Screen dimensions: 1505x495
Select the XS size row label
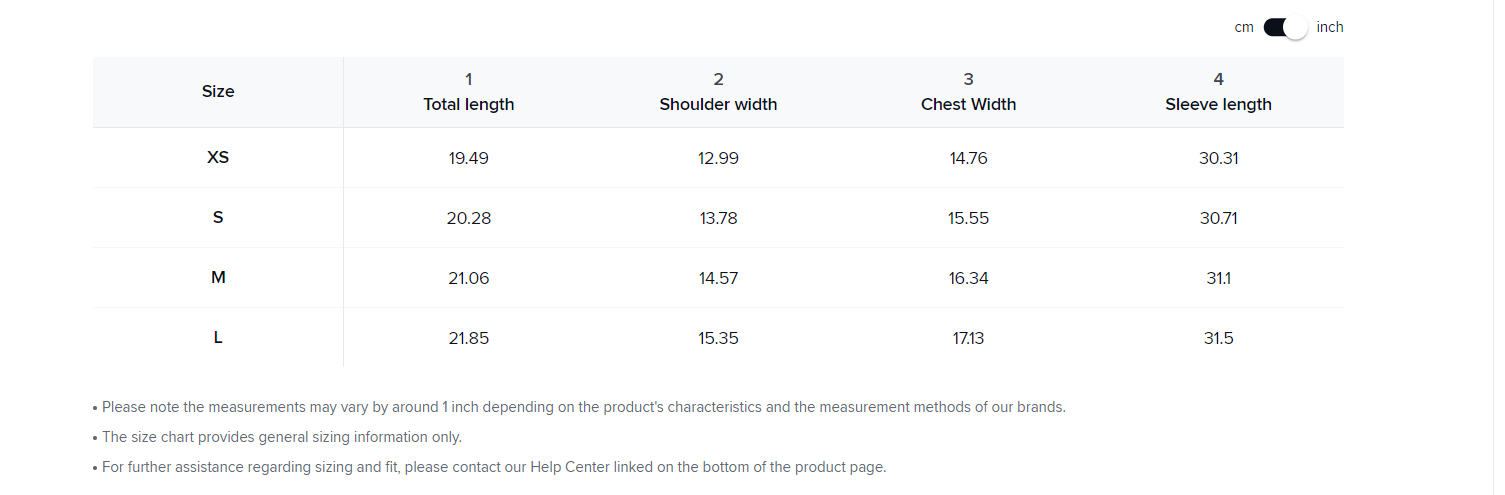click(218, 158)
